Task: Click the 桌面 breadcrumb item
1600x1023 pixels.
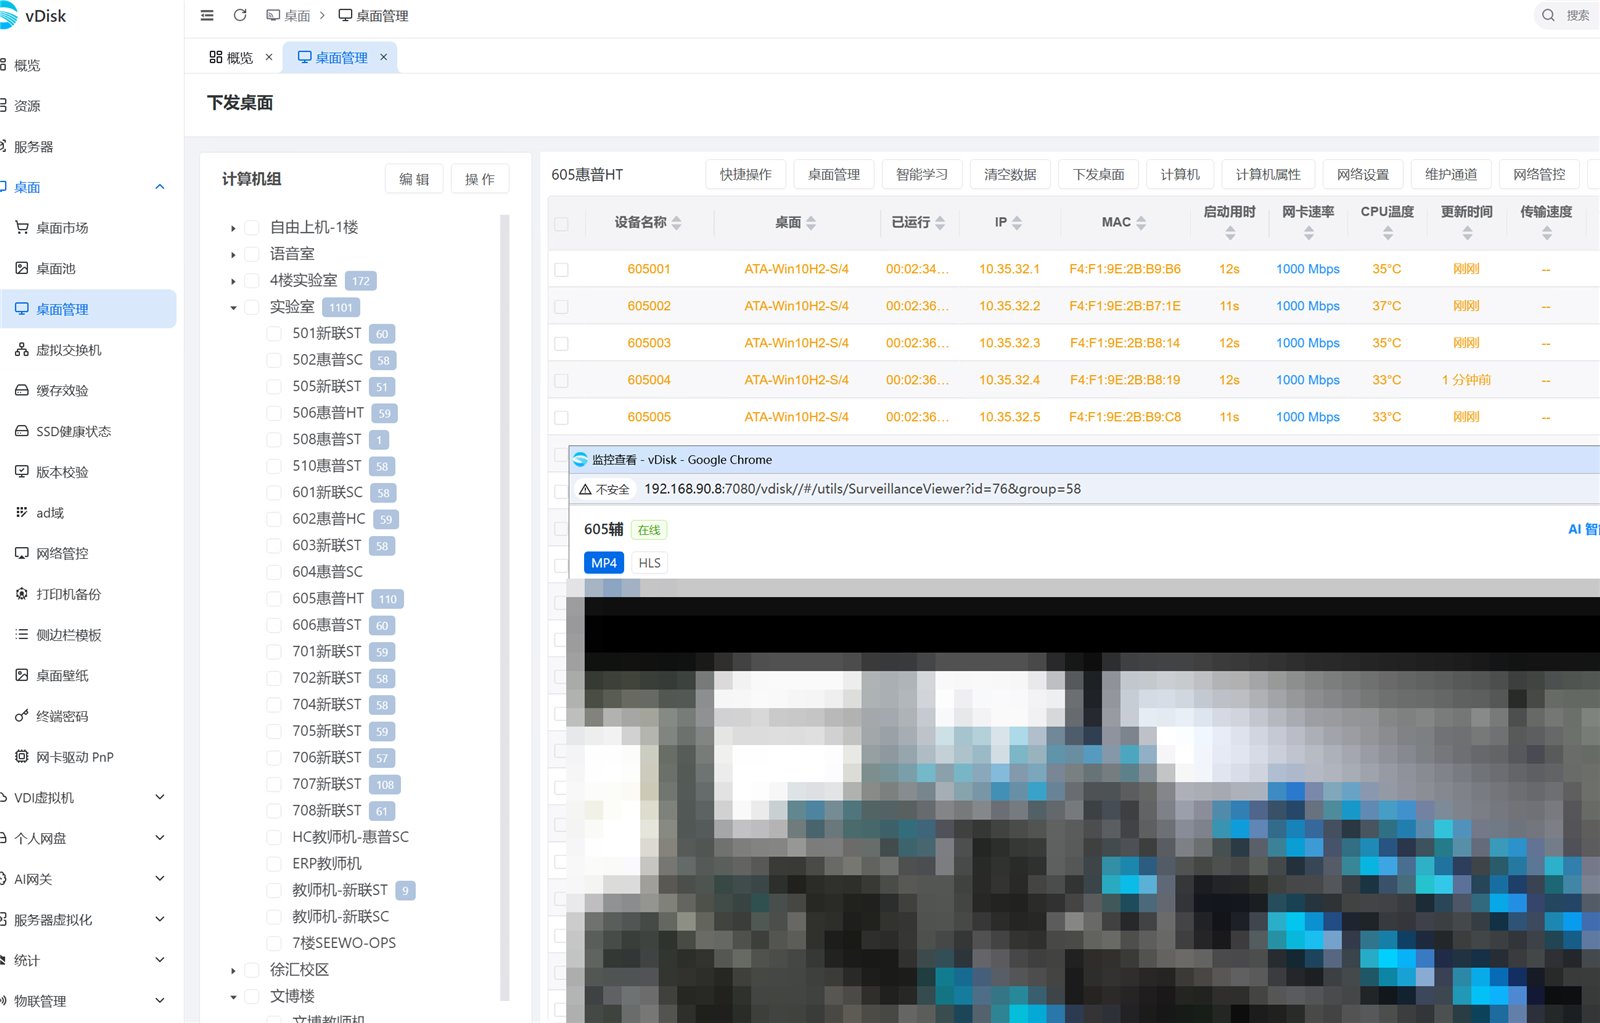Action: pyautogui.click(x=288, y=15)
